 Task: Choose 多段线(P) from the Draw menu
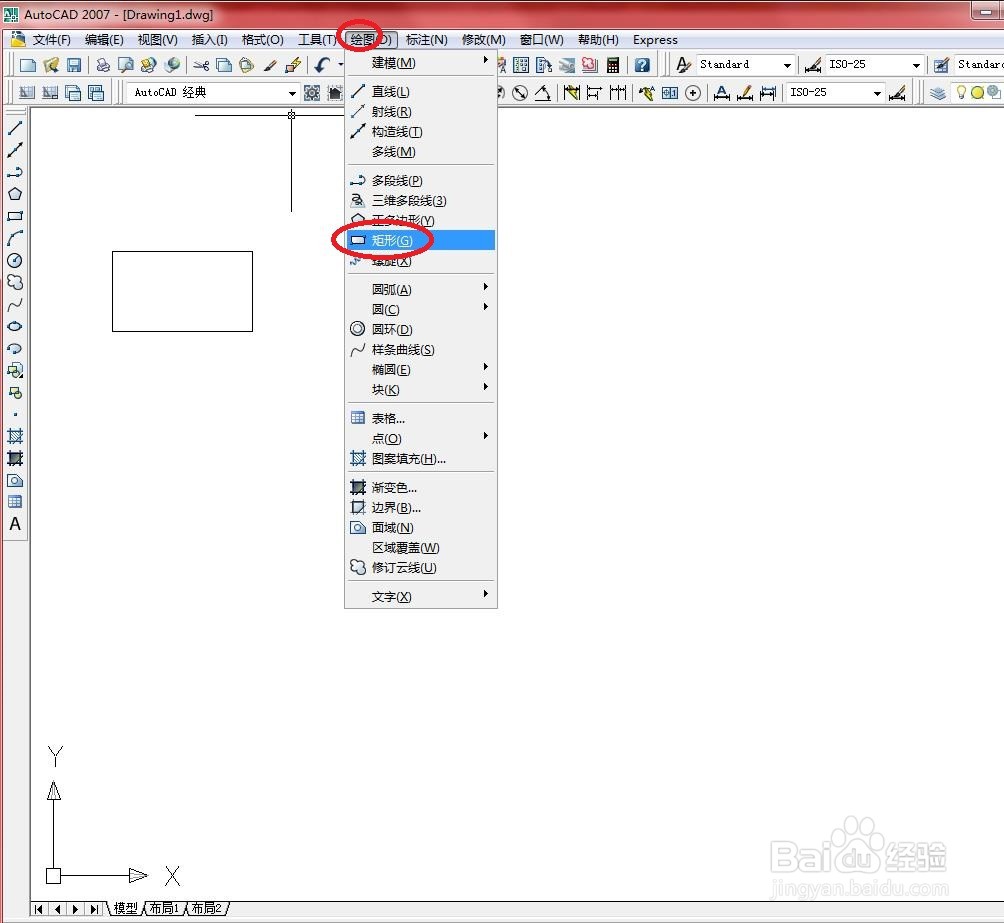pyautogui.click(x=421, y=181)
